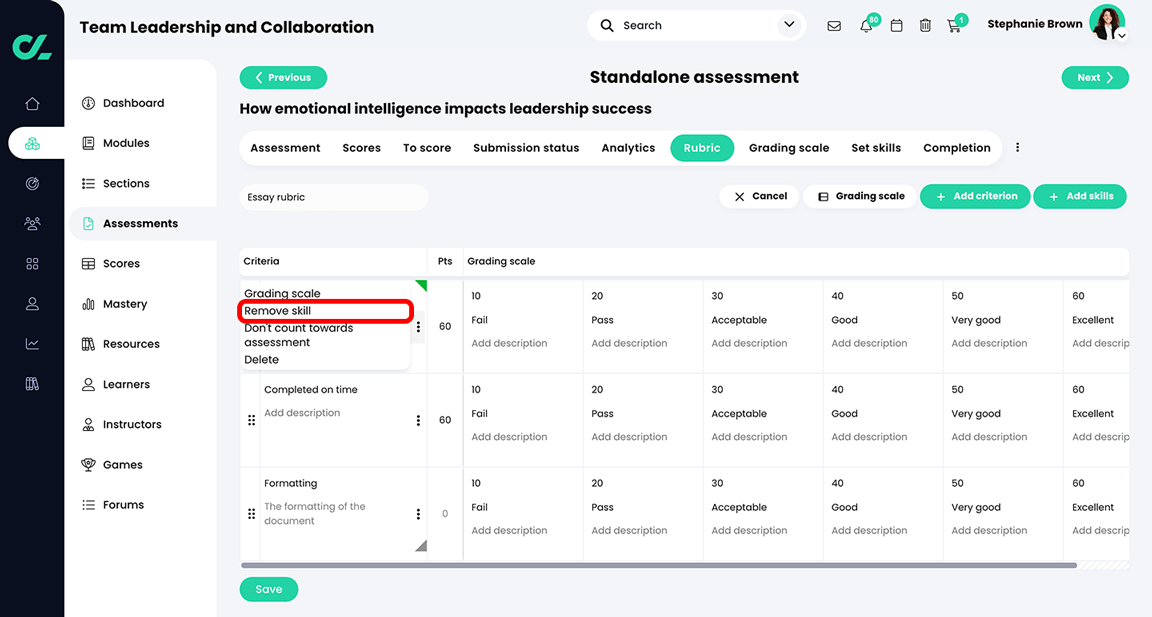Open the overflow menu beside the Completion tab
This screenshot has width=1152, height=617.
[x=1017, y=146]
